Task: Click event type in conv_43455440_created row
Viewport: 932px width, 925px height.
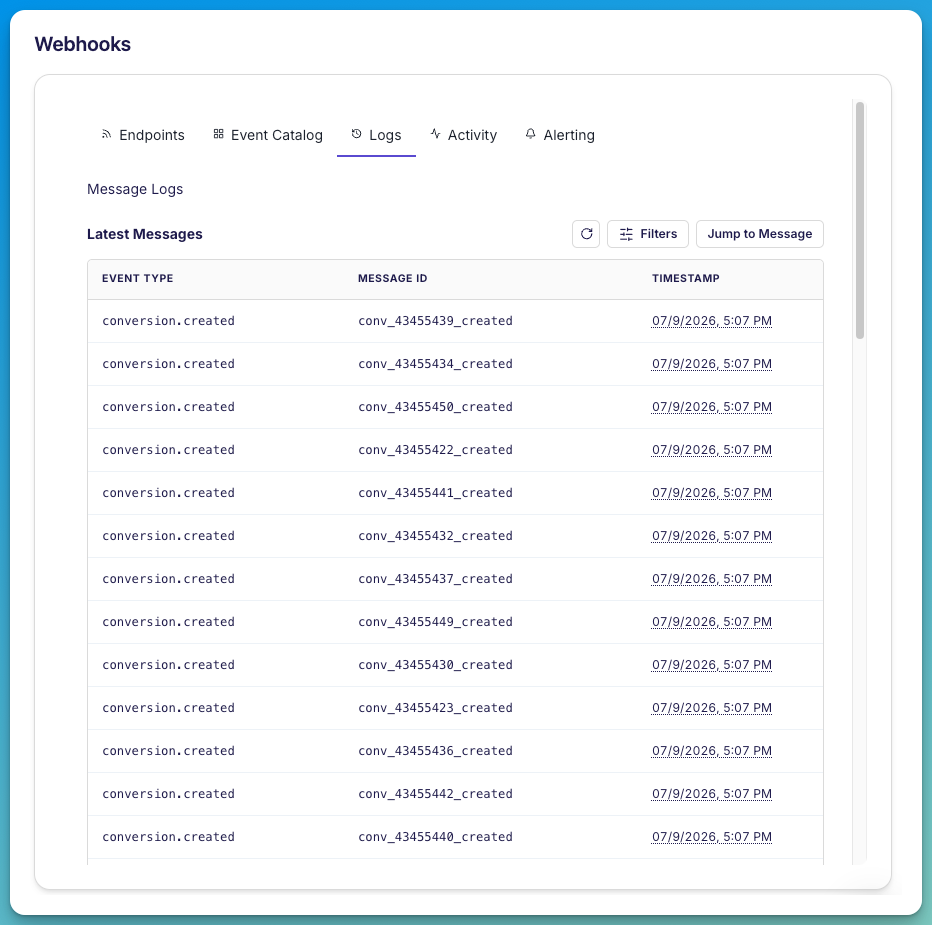Action: (x=168, y=837)
